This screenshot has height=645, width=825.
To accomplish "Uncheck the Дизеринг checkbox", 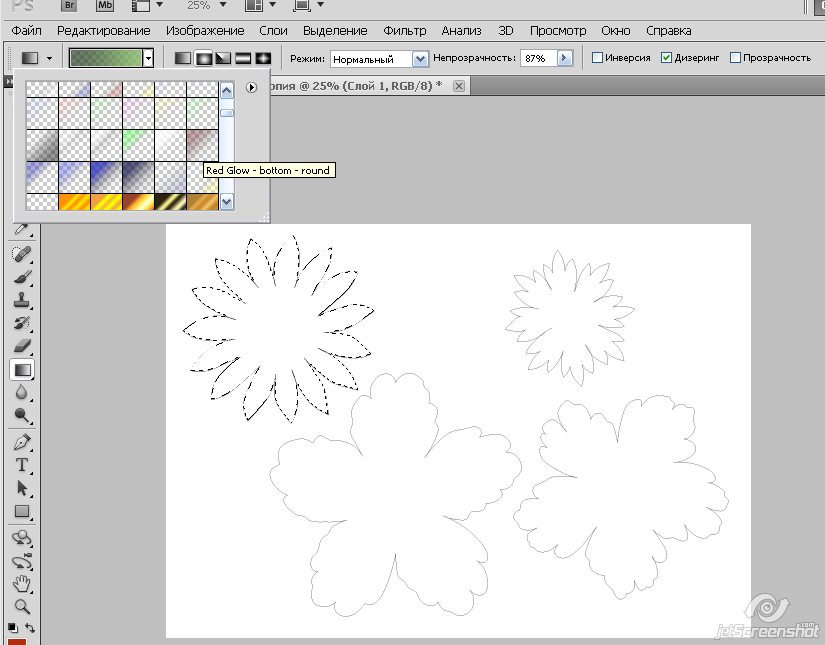I will tap(667, 58).
